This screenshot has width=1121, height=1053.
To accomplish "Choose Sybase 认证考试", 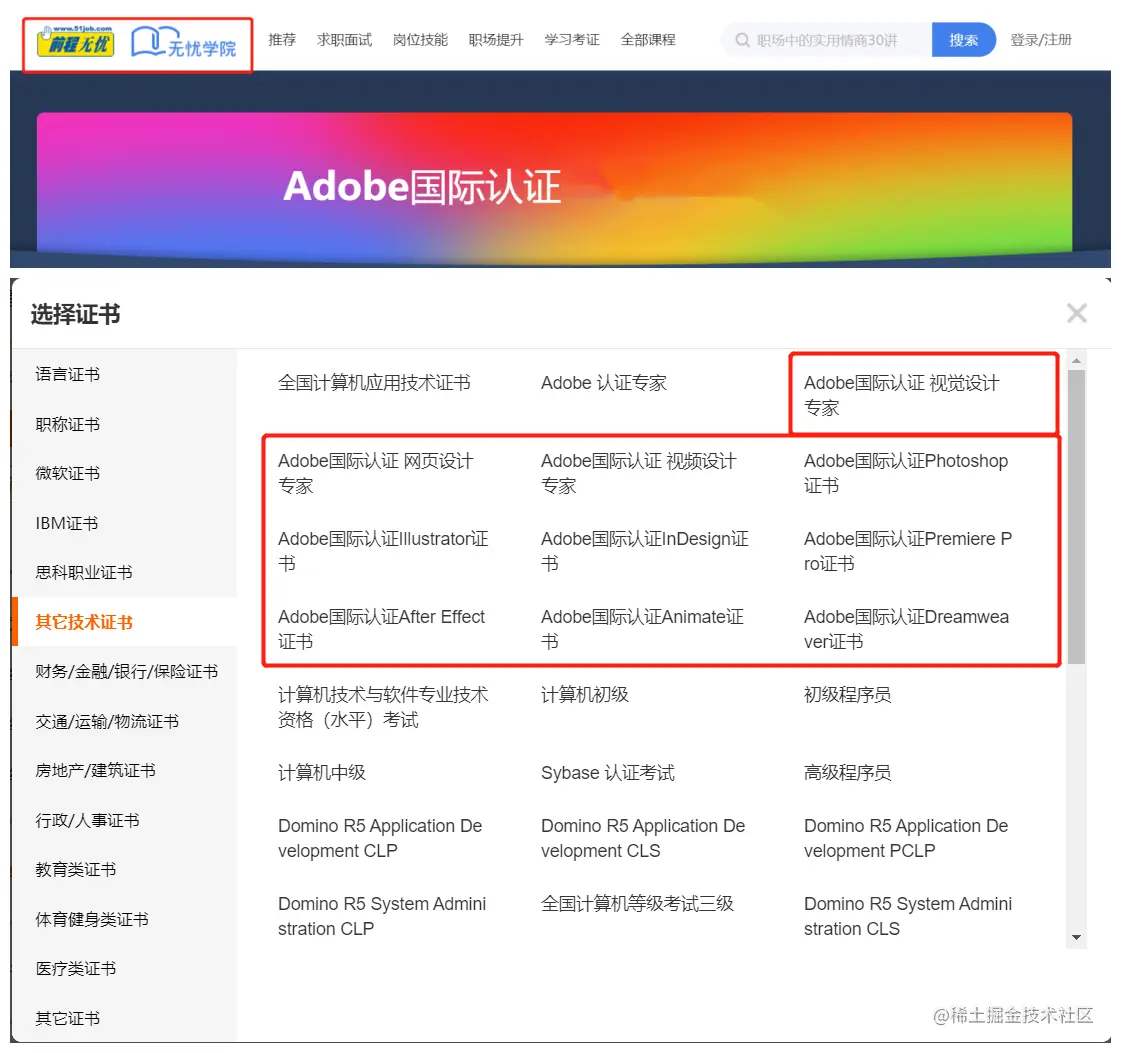I will [x=608, y=773].
